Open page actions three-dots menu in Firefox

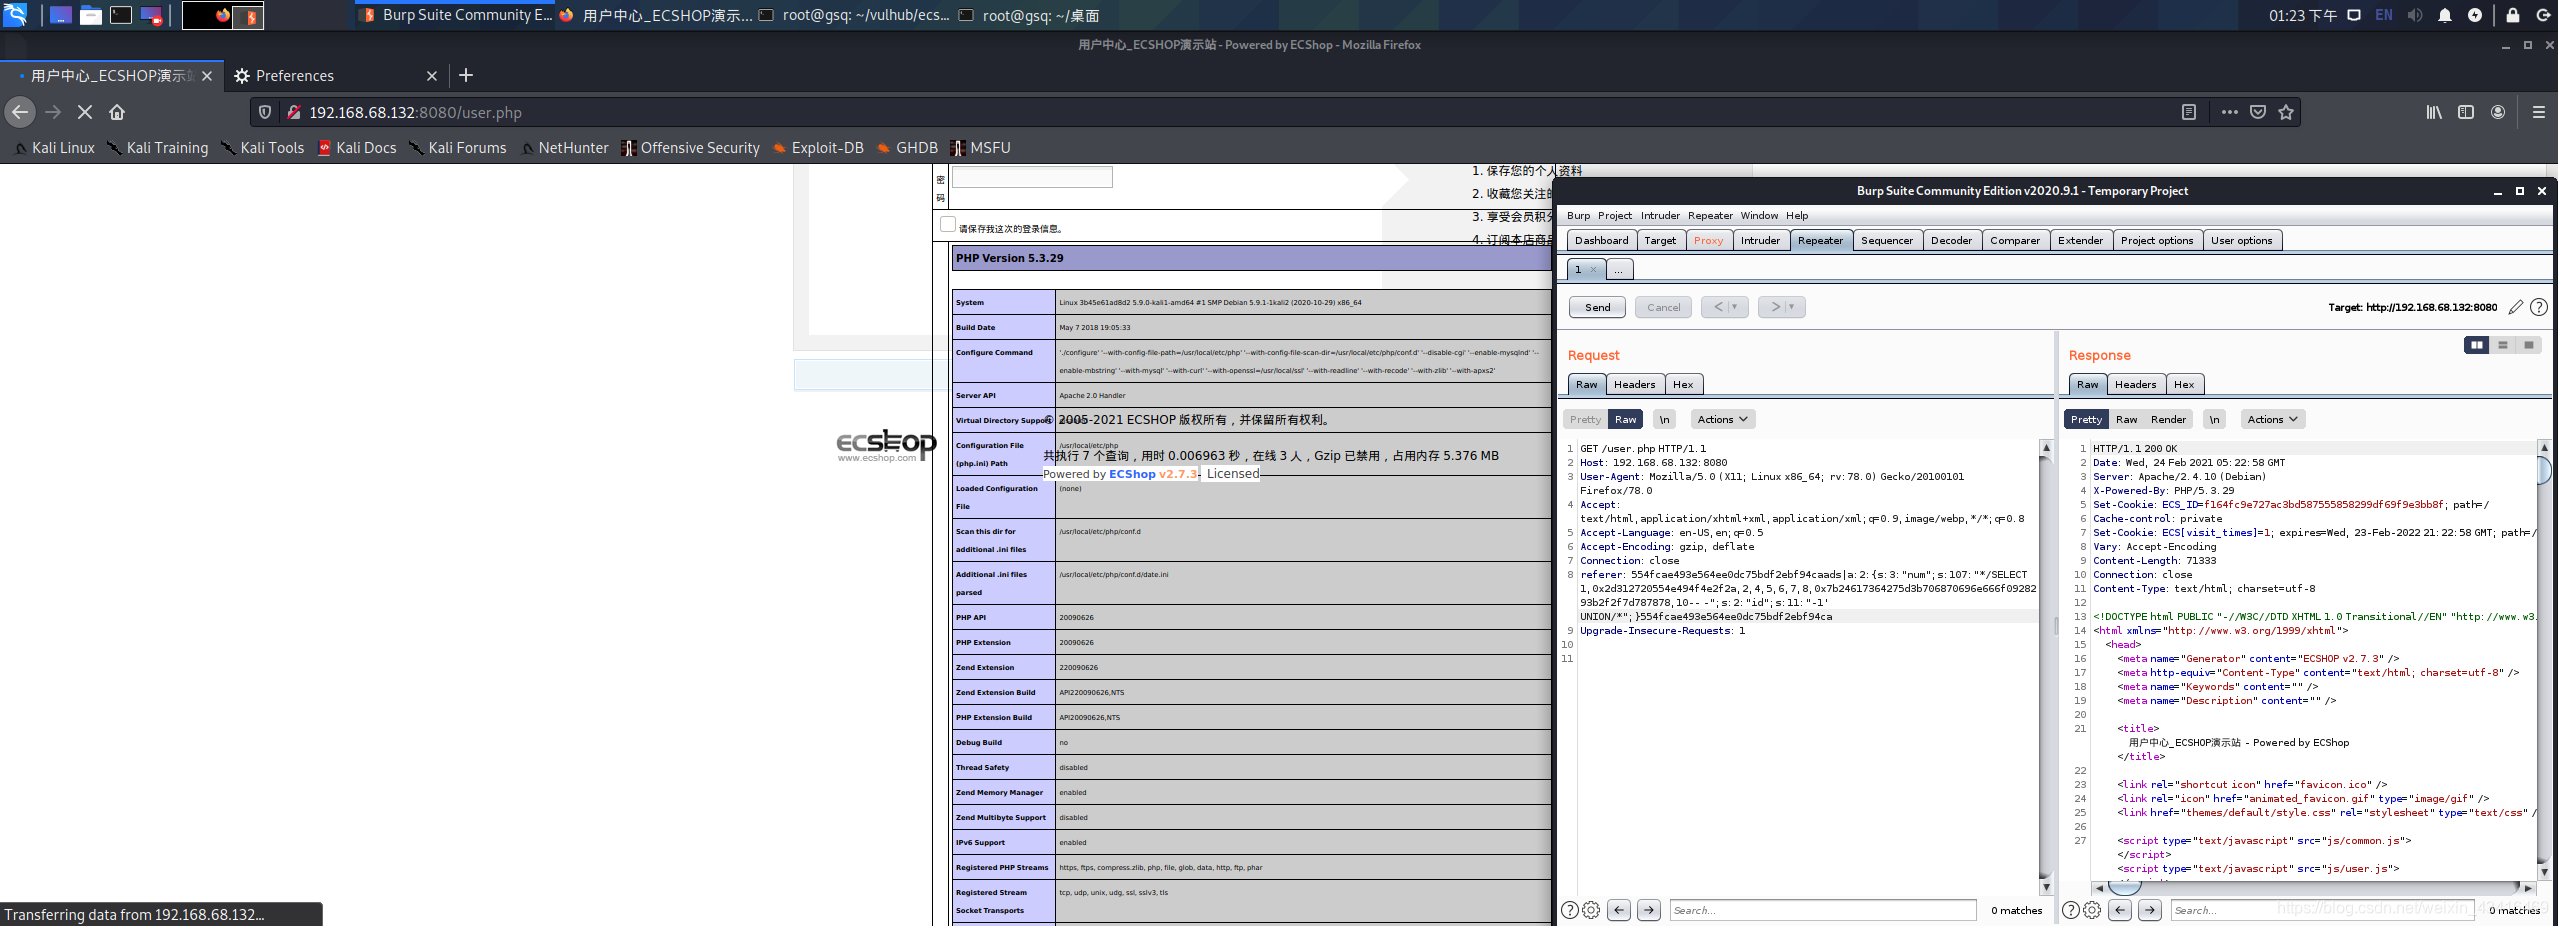point(2230,112)
